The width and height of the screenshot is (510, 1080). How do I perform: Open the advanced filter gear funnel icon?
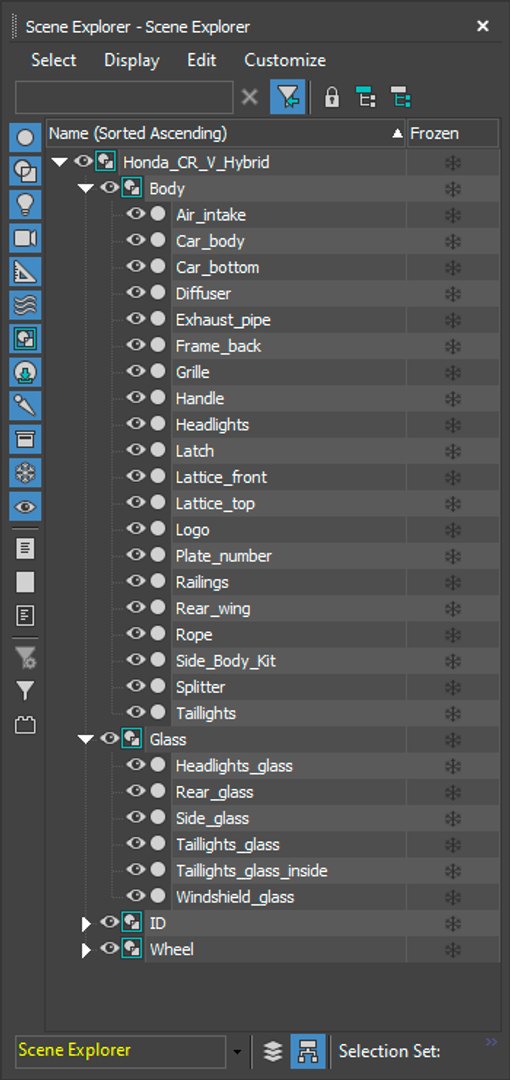click(26, 658)
